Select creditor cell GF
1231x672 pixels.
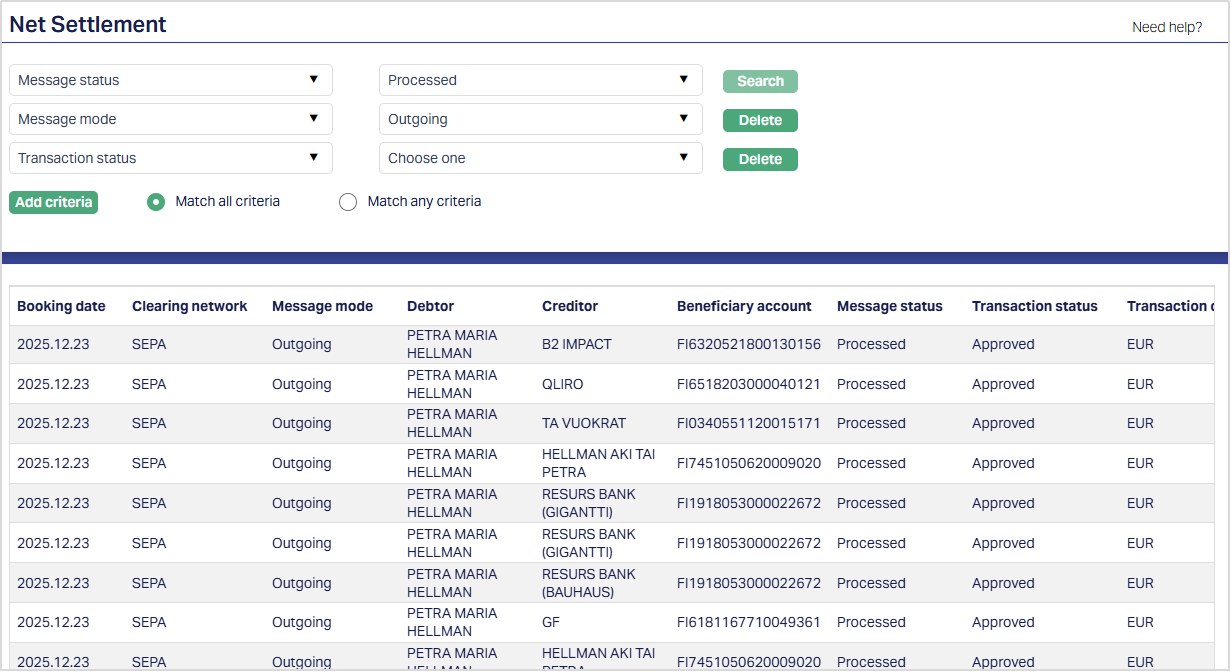pyautogui.click(x=551, y=622)
